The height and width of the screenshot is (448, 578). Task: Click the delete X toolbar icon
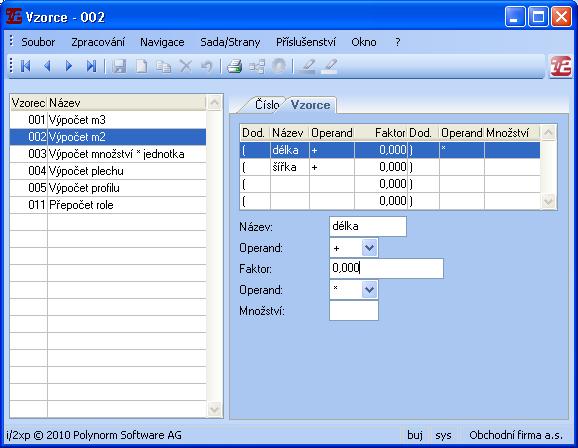185,66
